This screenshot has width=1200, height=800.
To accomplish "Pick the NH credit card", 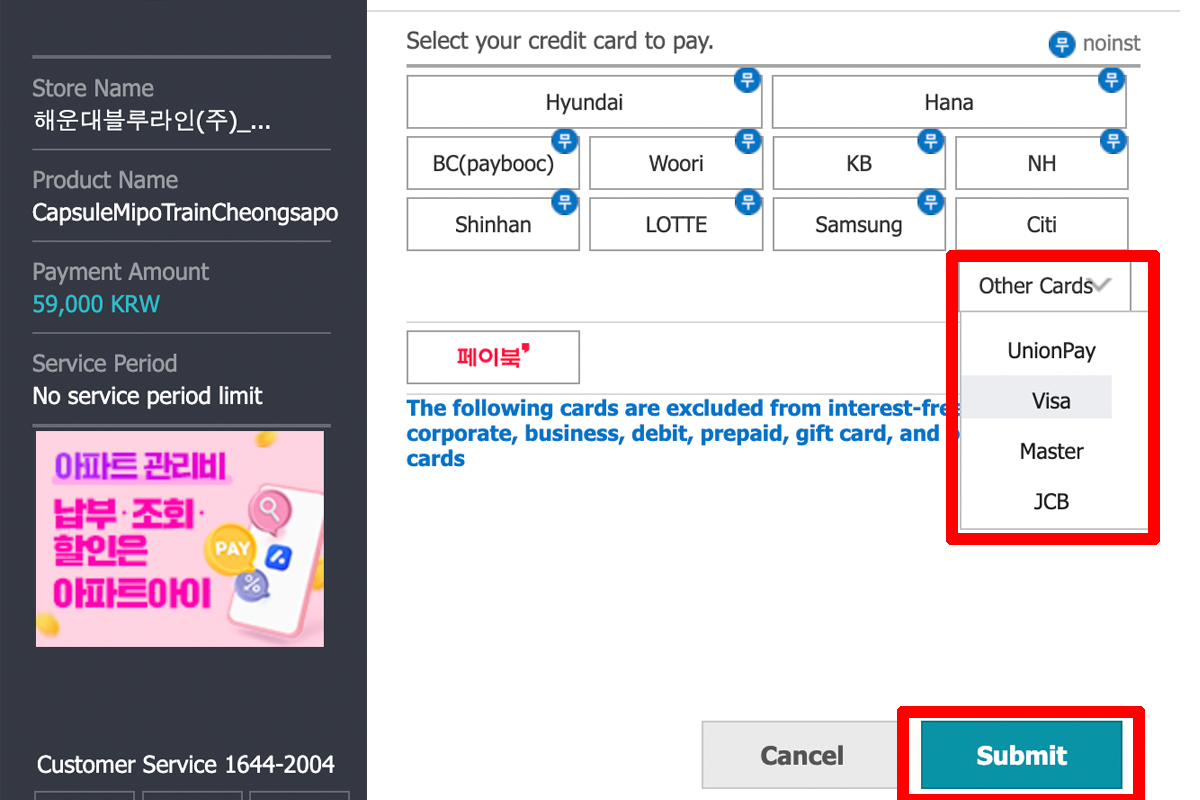I will click(x=1041, y=164).
